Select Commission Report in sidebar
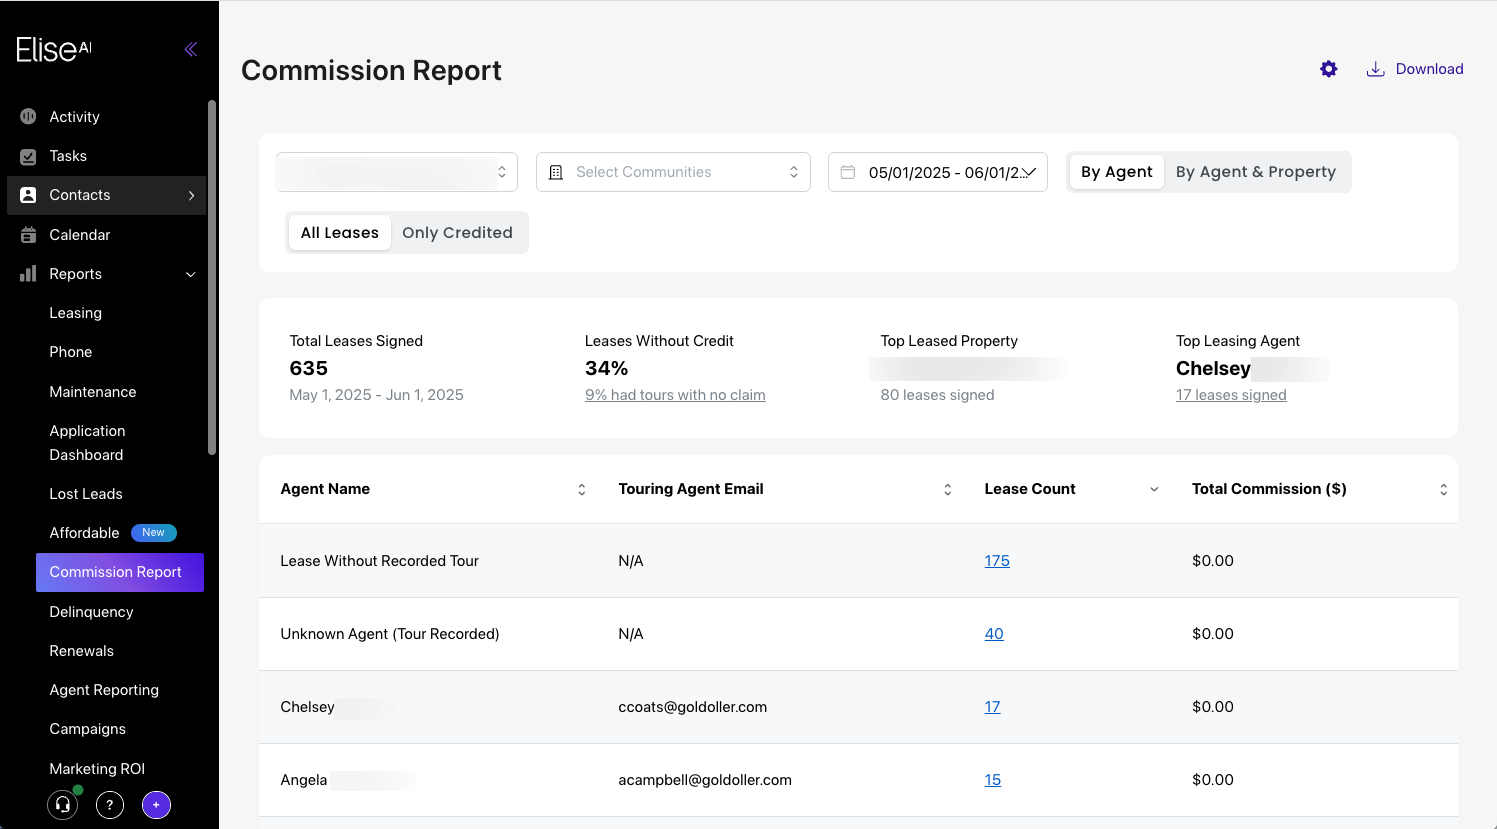This screenshot has width=1497, height=829. coord(120,572)
